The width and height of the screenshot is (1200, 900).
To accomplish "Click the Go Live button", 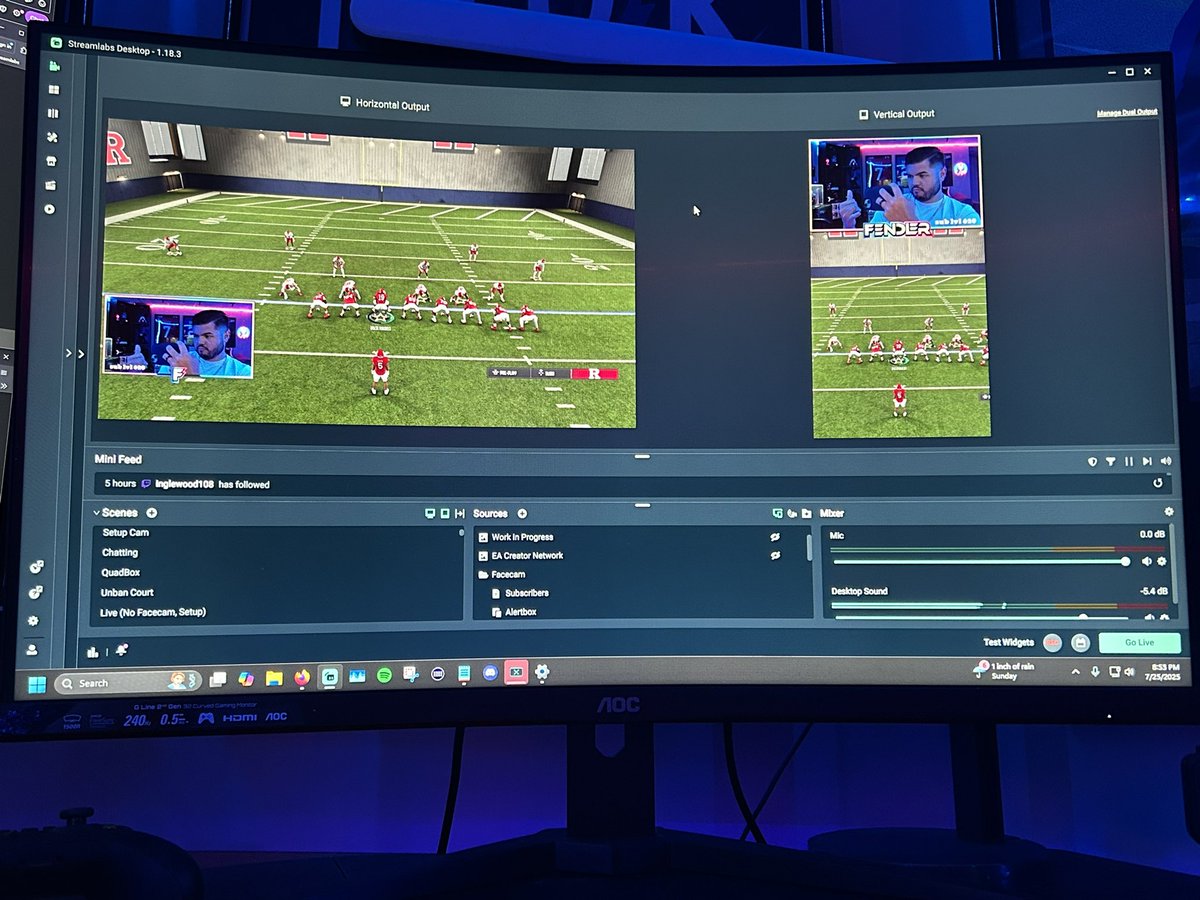I will pos(1139,643).
